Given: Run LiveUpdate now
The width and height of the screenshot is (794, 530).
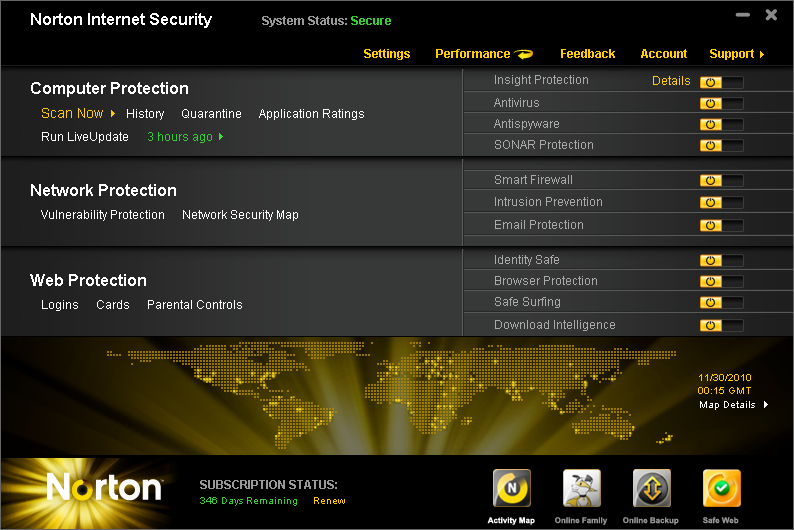Looking at the screenshot, I should (x=85, y=137).
